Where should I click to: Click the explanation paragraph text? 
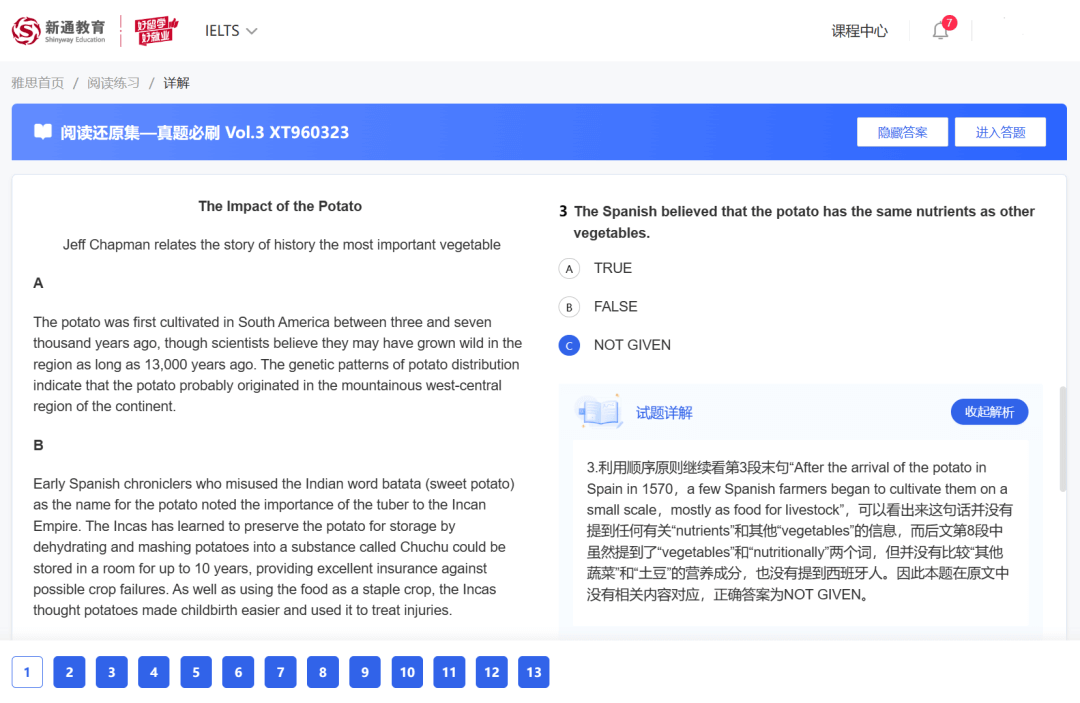point(799,531)
